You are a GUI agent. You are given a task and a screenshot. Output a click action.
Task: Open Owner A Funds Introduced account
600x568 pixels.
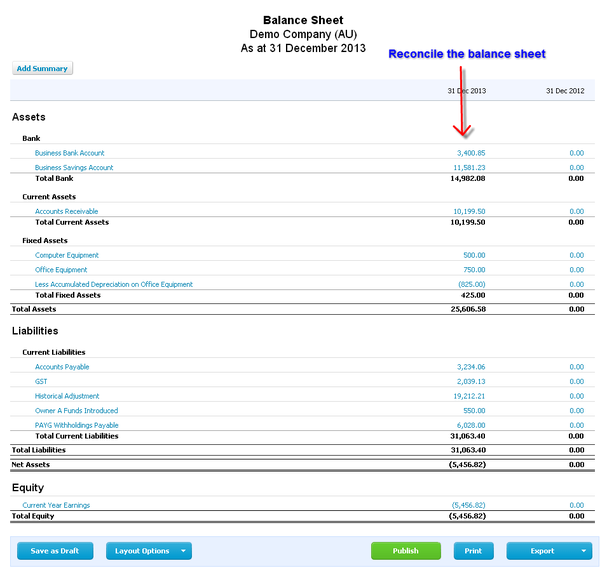[x=76, y=411]
